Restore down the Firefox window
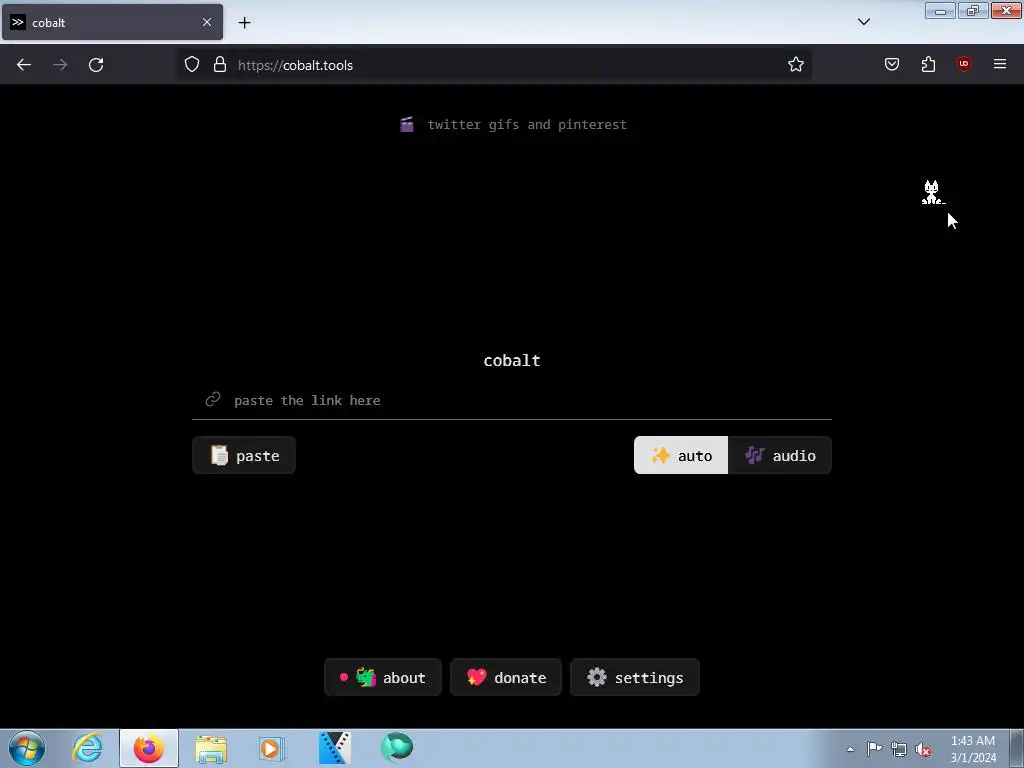1024x768 pixels. (973, 10)
